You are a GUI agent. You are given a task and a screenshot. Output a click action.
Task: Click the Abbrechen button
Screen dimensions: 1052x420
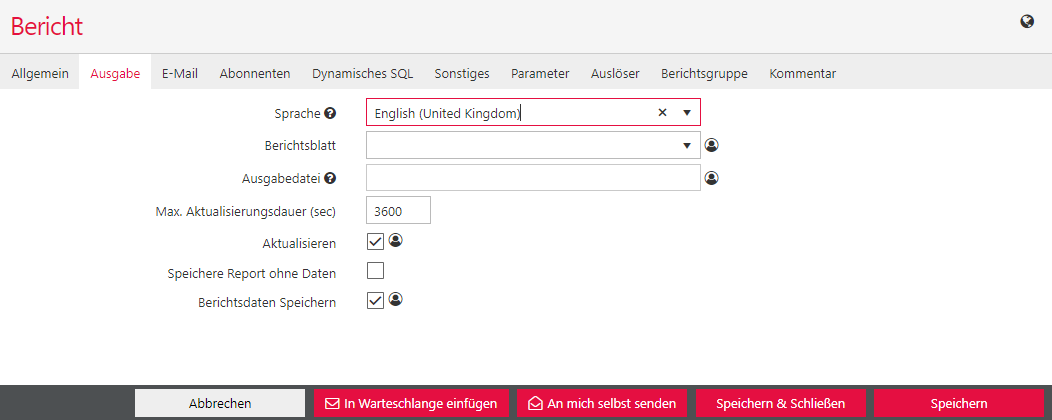click(220, 403)
